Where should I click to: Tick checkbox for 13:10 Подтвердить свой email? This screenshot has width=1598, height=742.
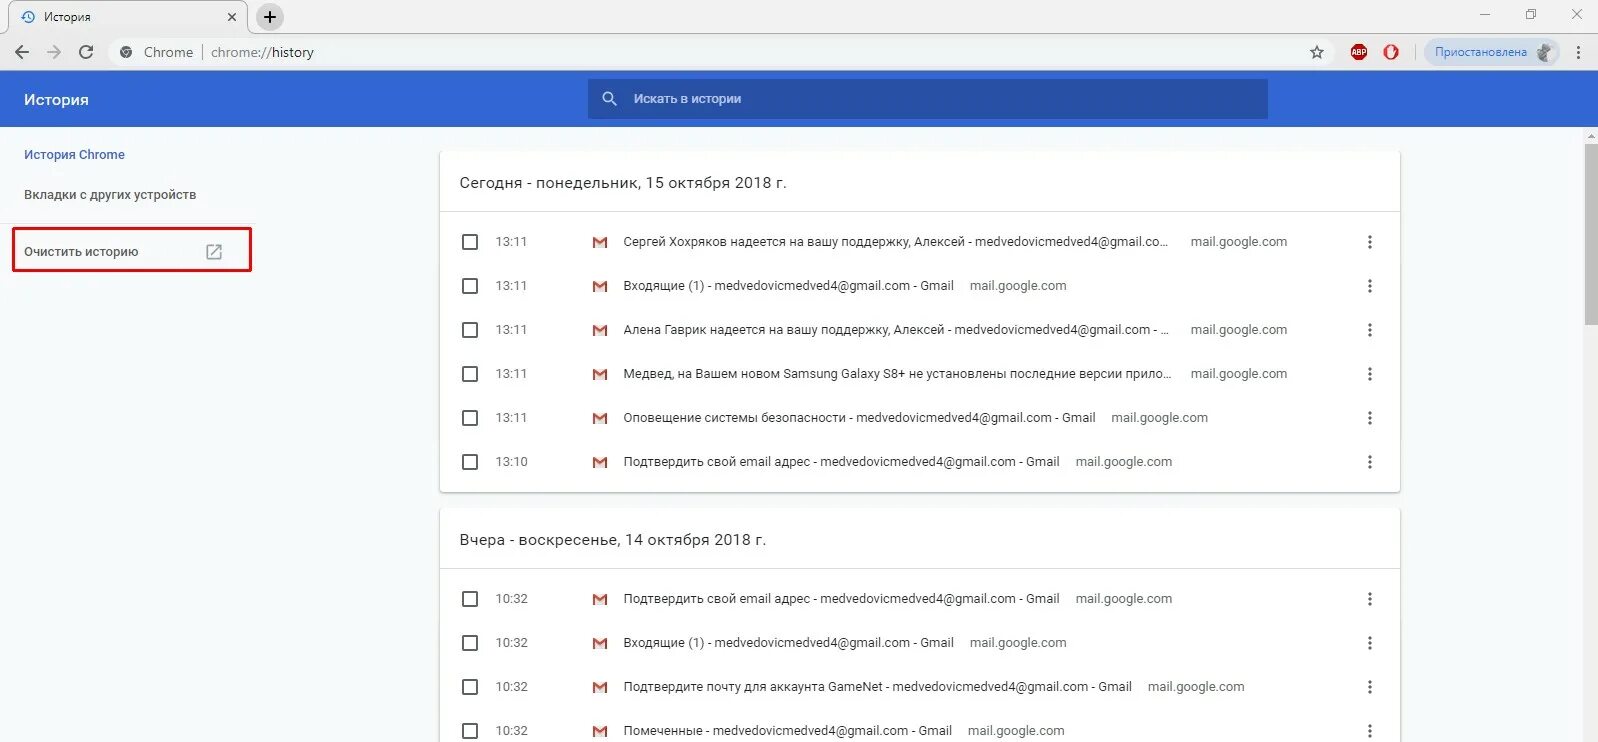pos(470,462)
